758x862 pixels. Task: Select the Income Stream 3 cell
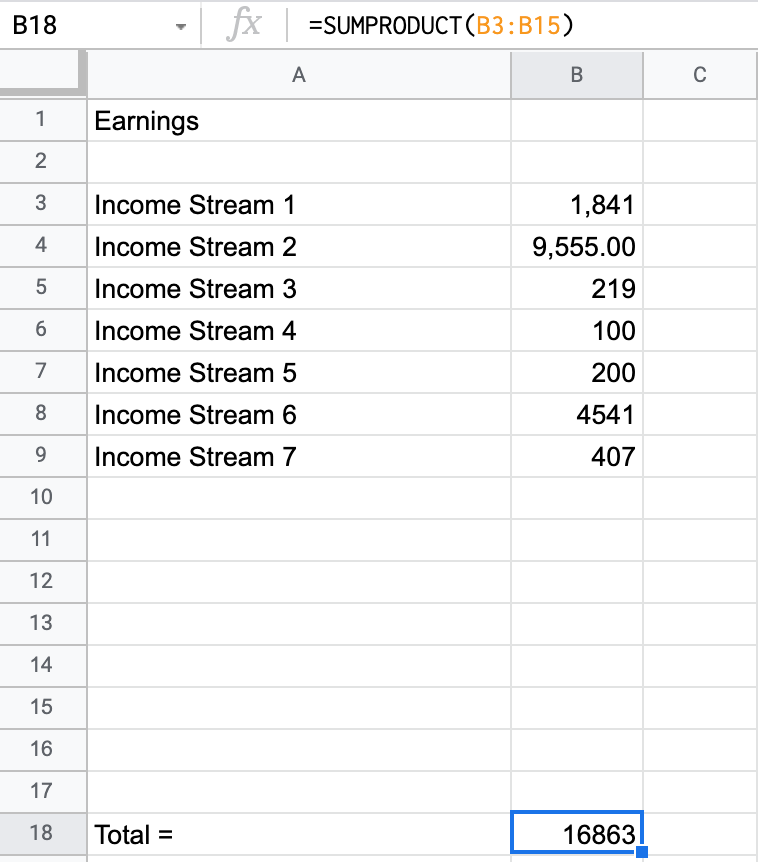(298, 288)
